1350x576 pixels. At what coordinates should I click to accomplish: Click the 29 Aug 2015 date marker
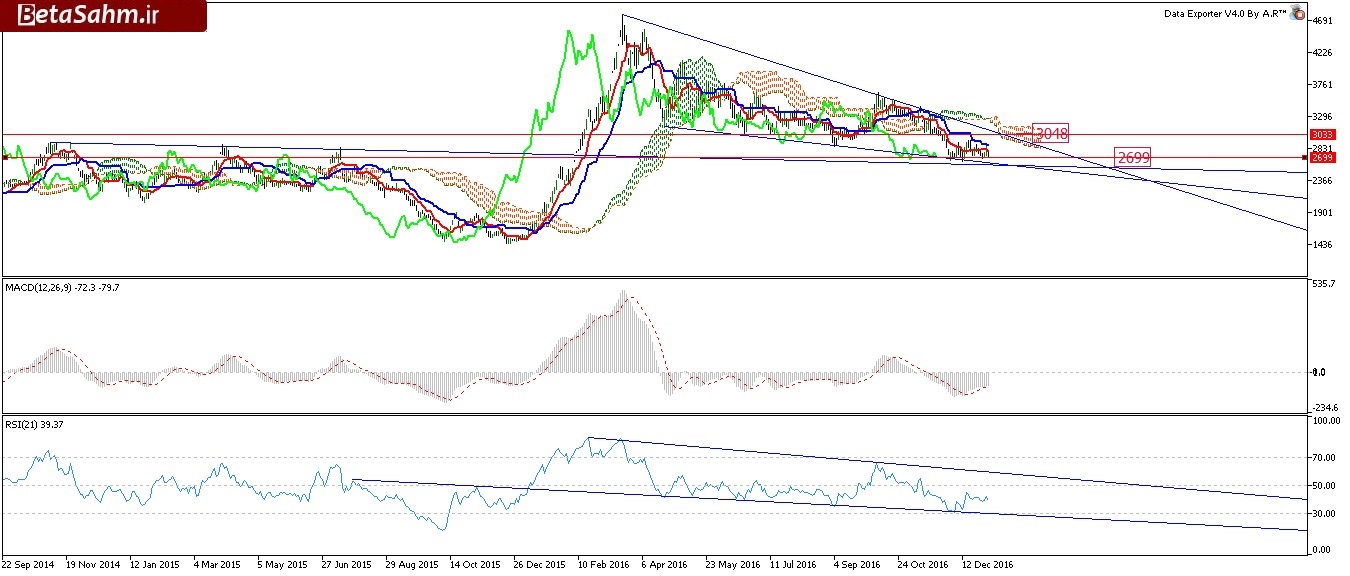(x=414, y=563)
